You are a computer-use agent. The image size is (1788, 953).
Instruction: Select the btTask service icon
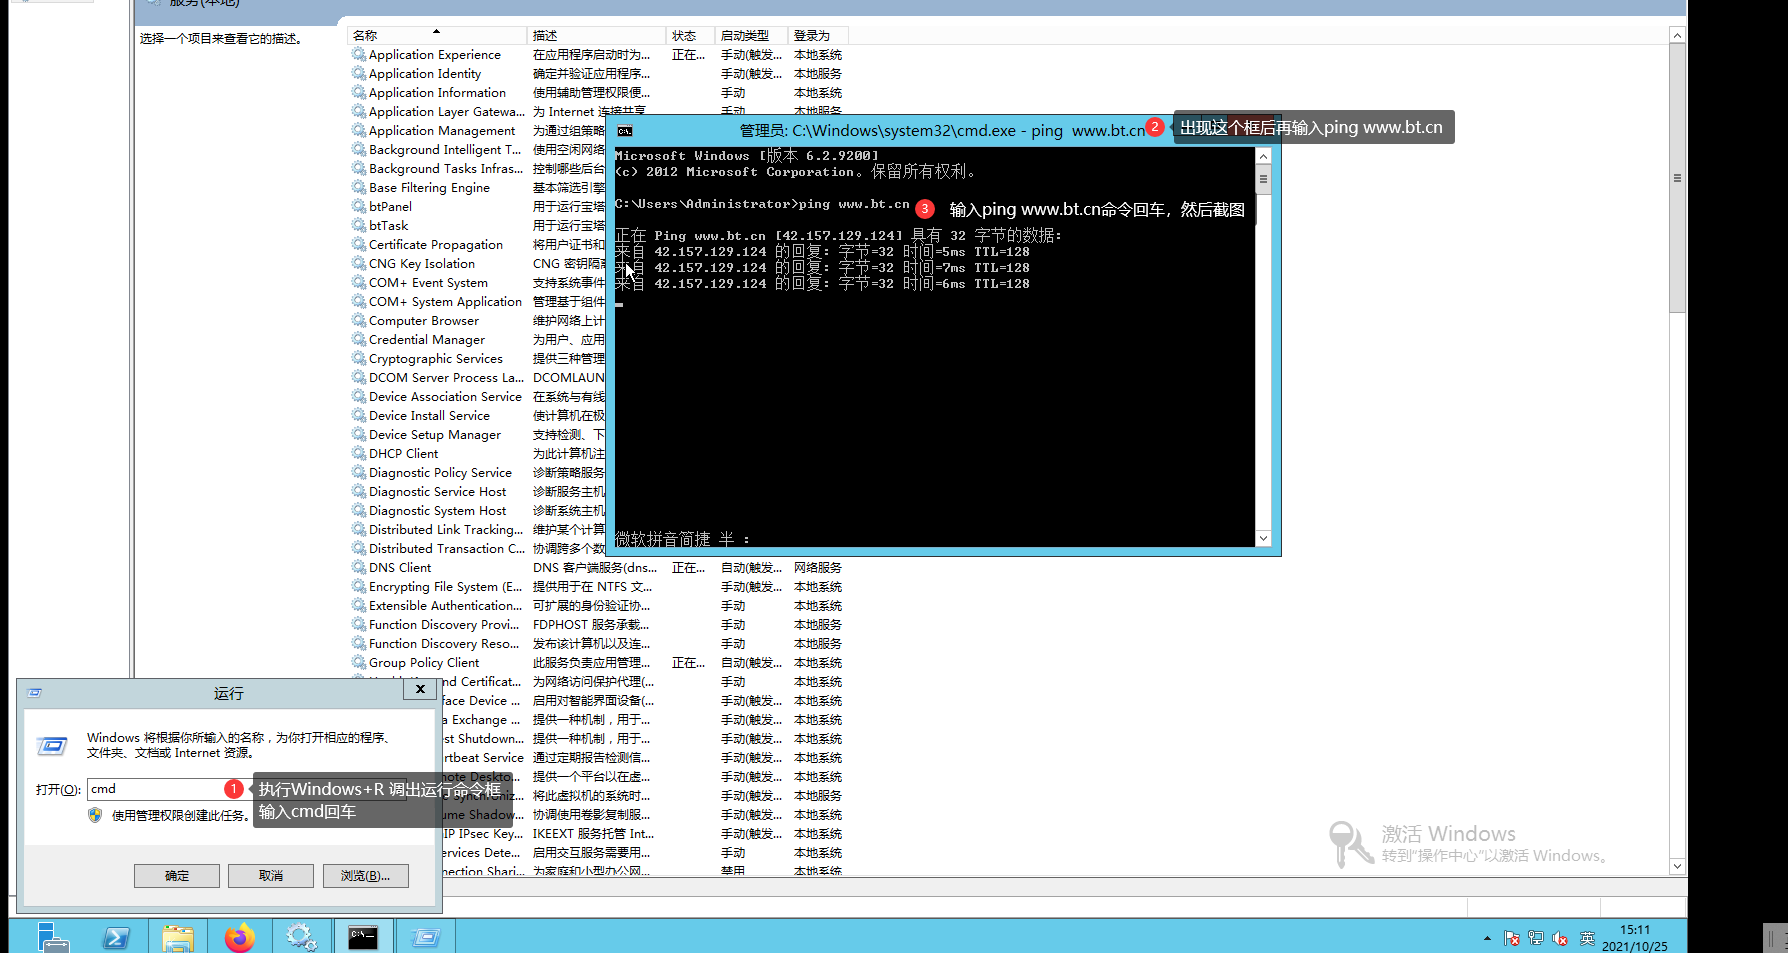tap(358, 225)
